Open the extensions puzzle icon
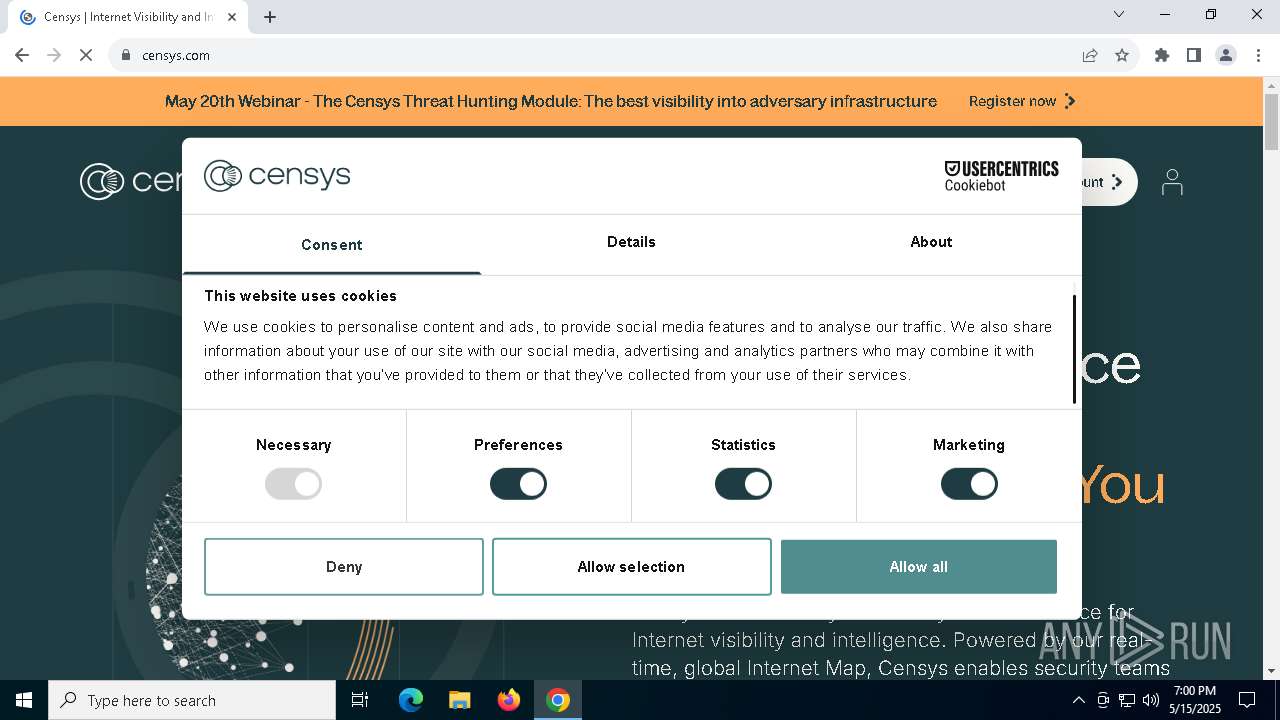Screen dimensions: 1280x720 pos(1162,55)
